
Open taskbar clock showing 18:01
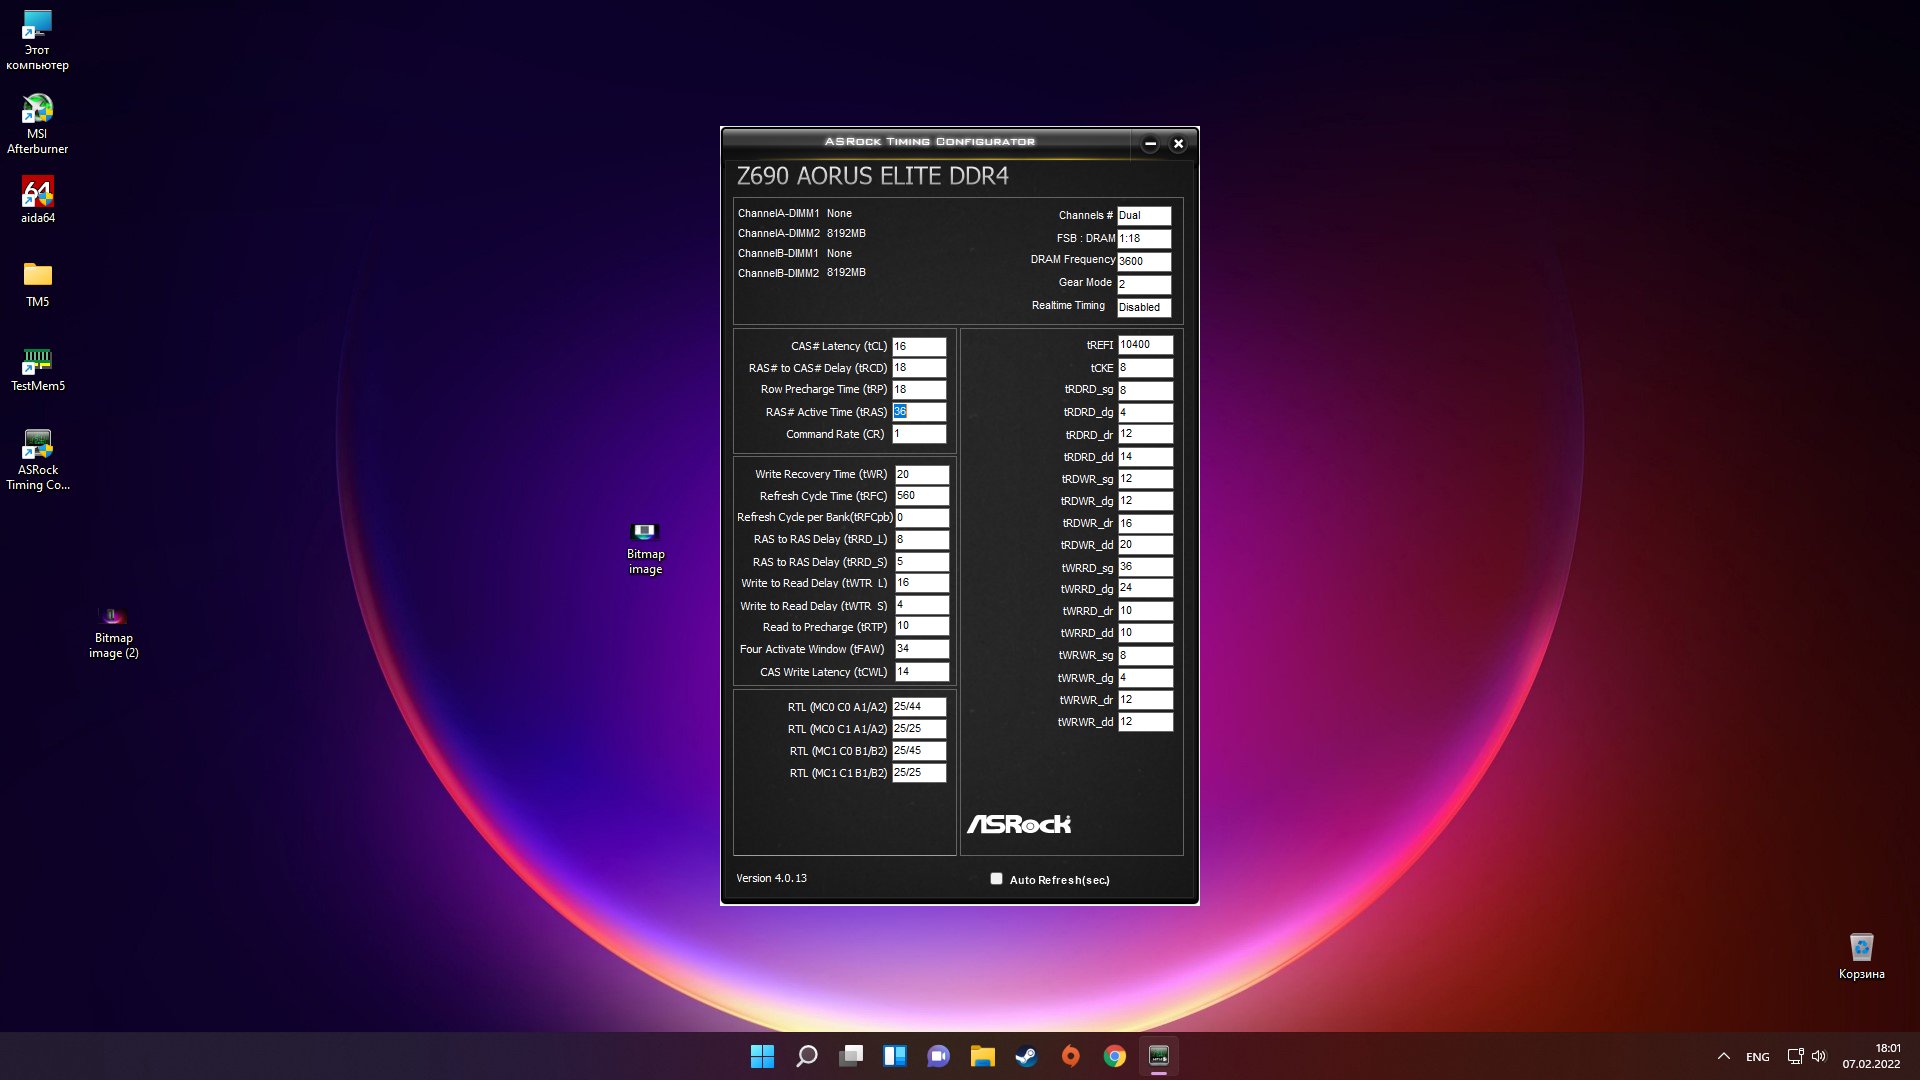1871,1056
